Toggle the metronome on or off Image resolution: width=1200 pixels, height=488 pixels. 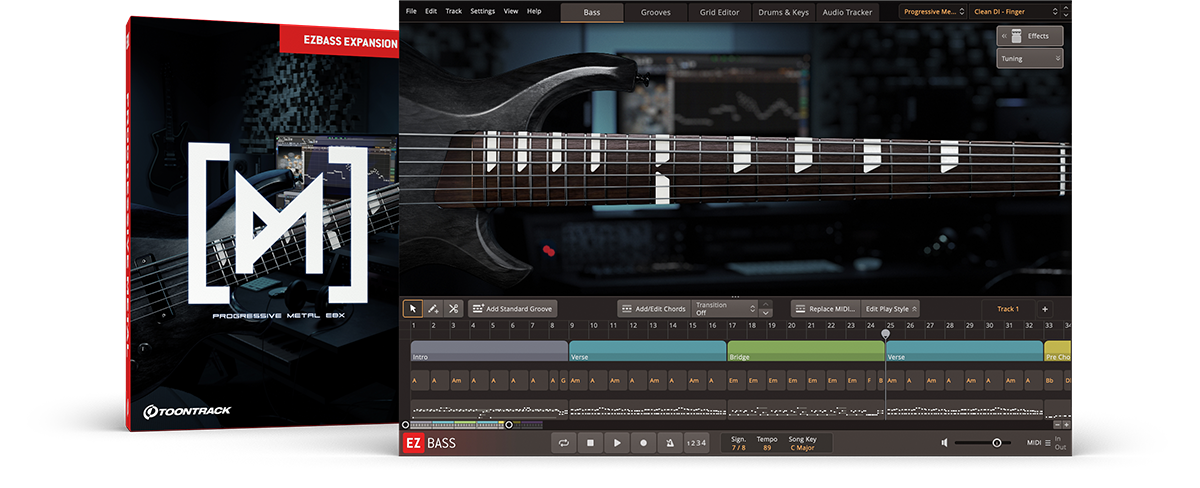tap(669, 443)
